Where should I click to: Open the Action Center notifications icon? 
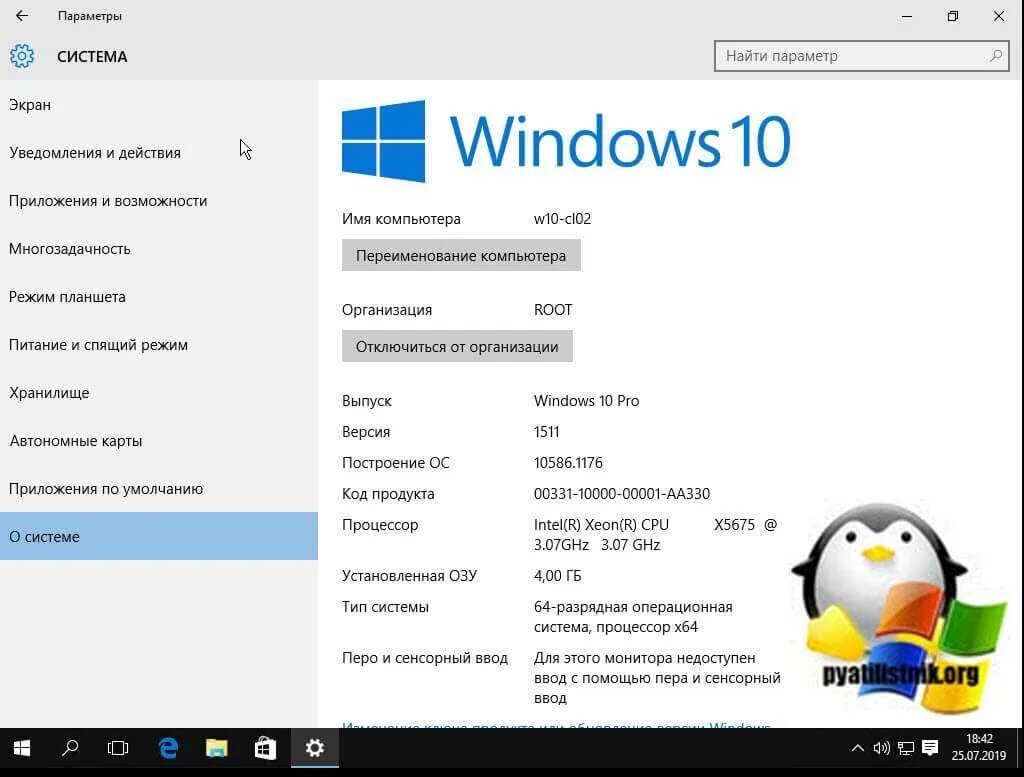tap(930, 748)
